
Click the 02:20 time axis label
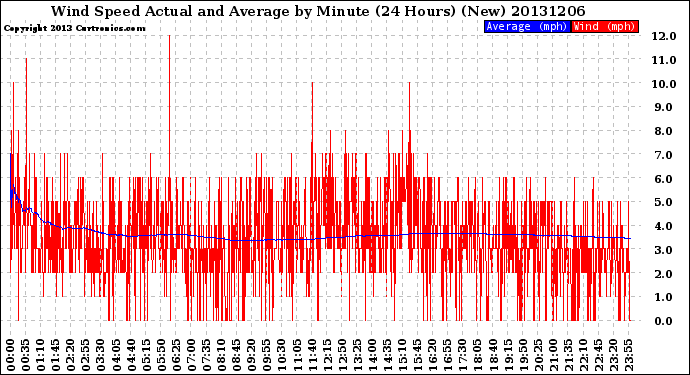click(x=70, y=355)
